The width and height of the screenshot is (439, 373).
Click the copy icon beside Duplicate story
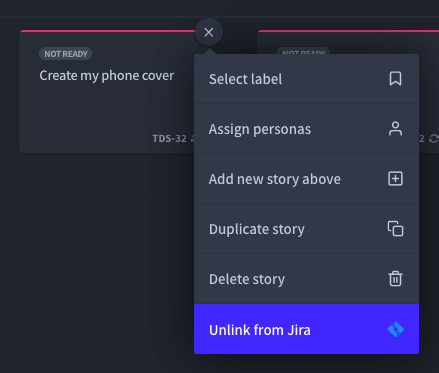point(395,229)
